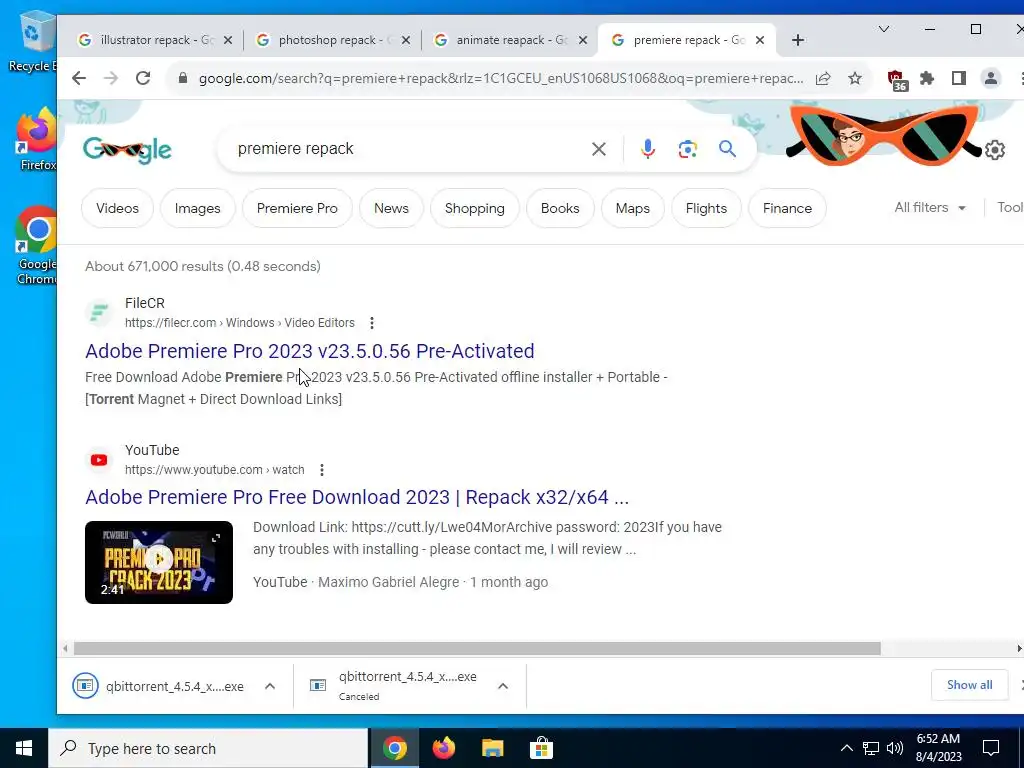Toggle the Chrome side panel icon
1024x768 pixels.
point(959,78)
